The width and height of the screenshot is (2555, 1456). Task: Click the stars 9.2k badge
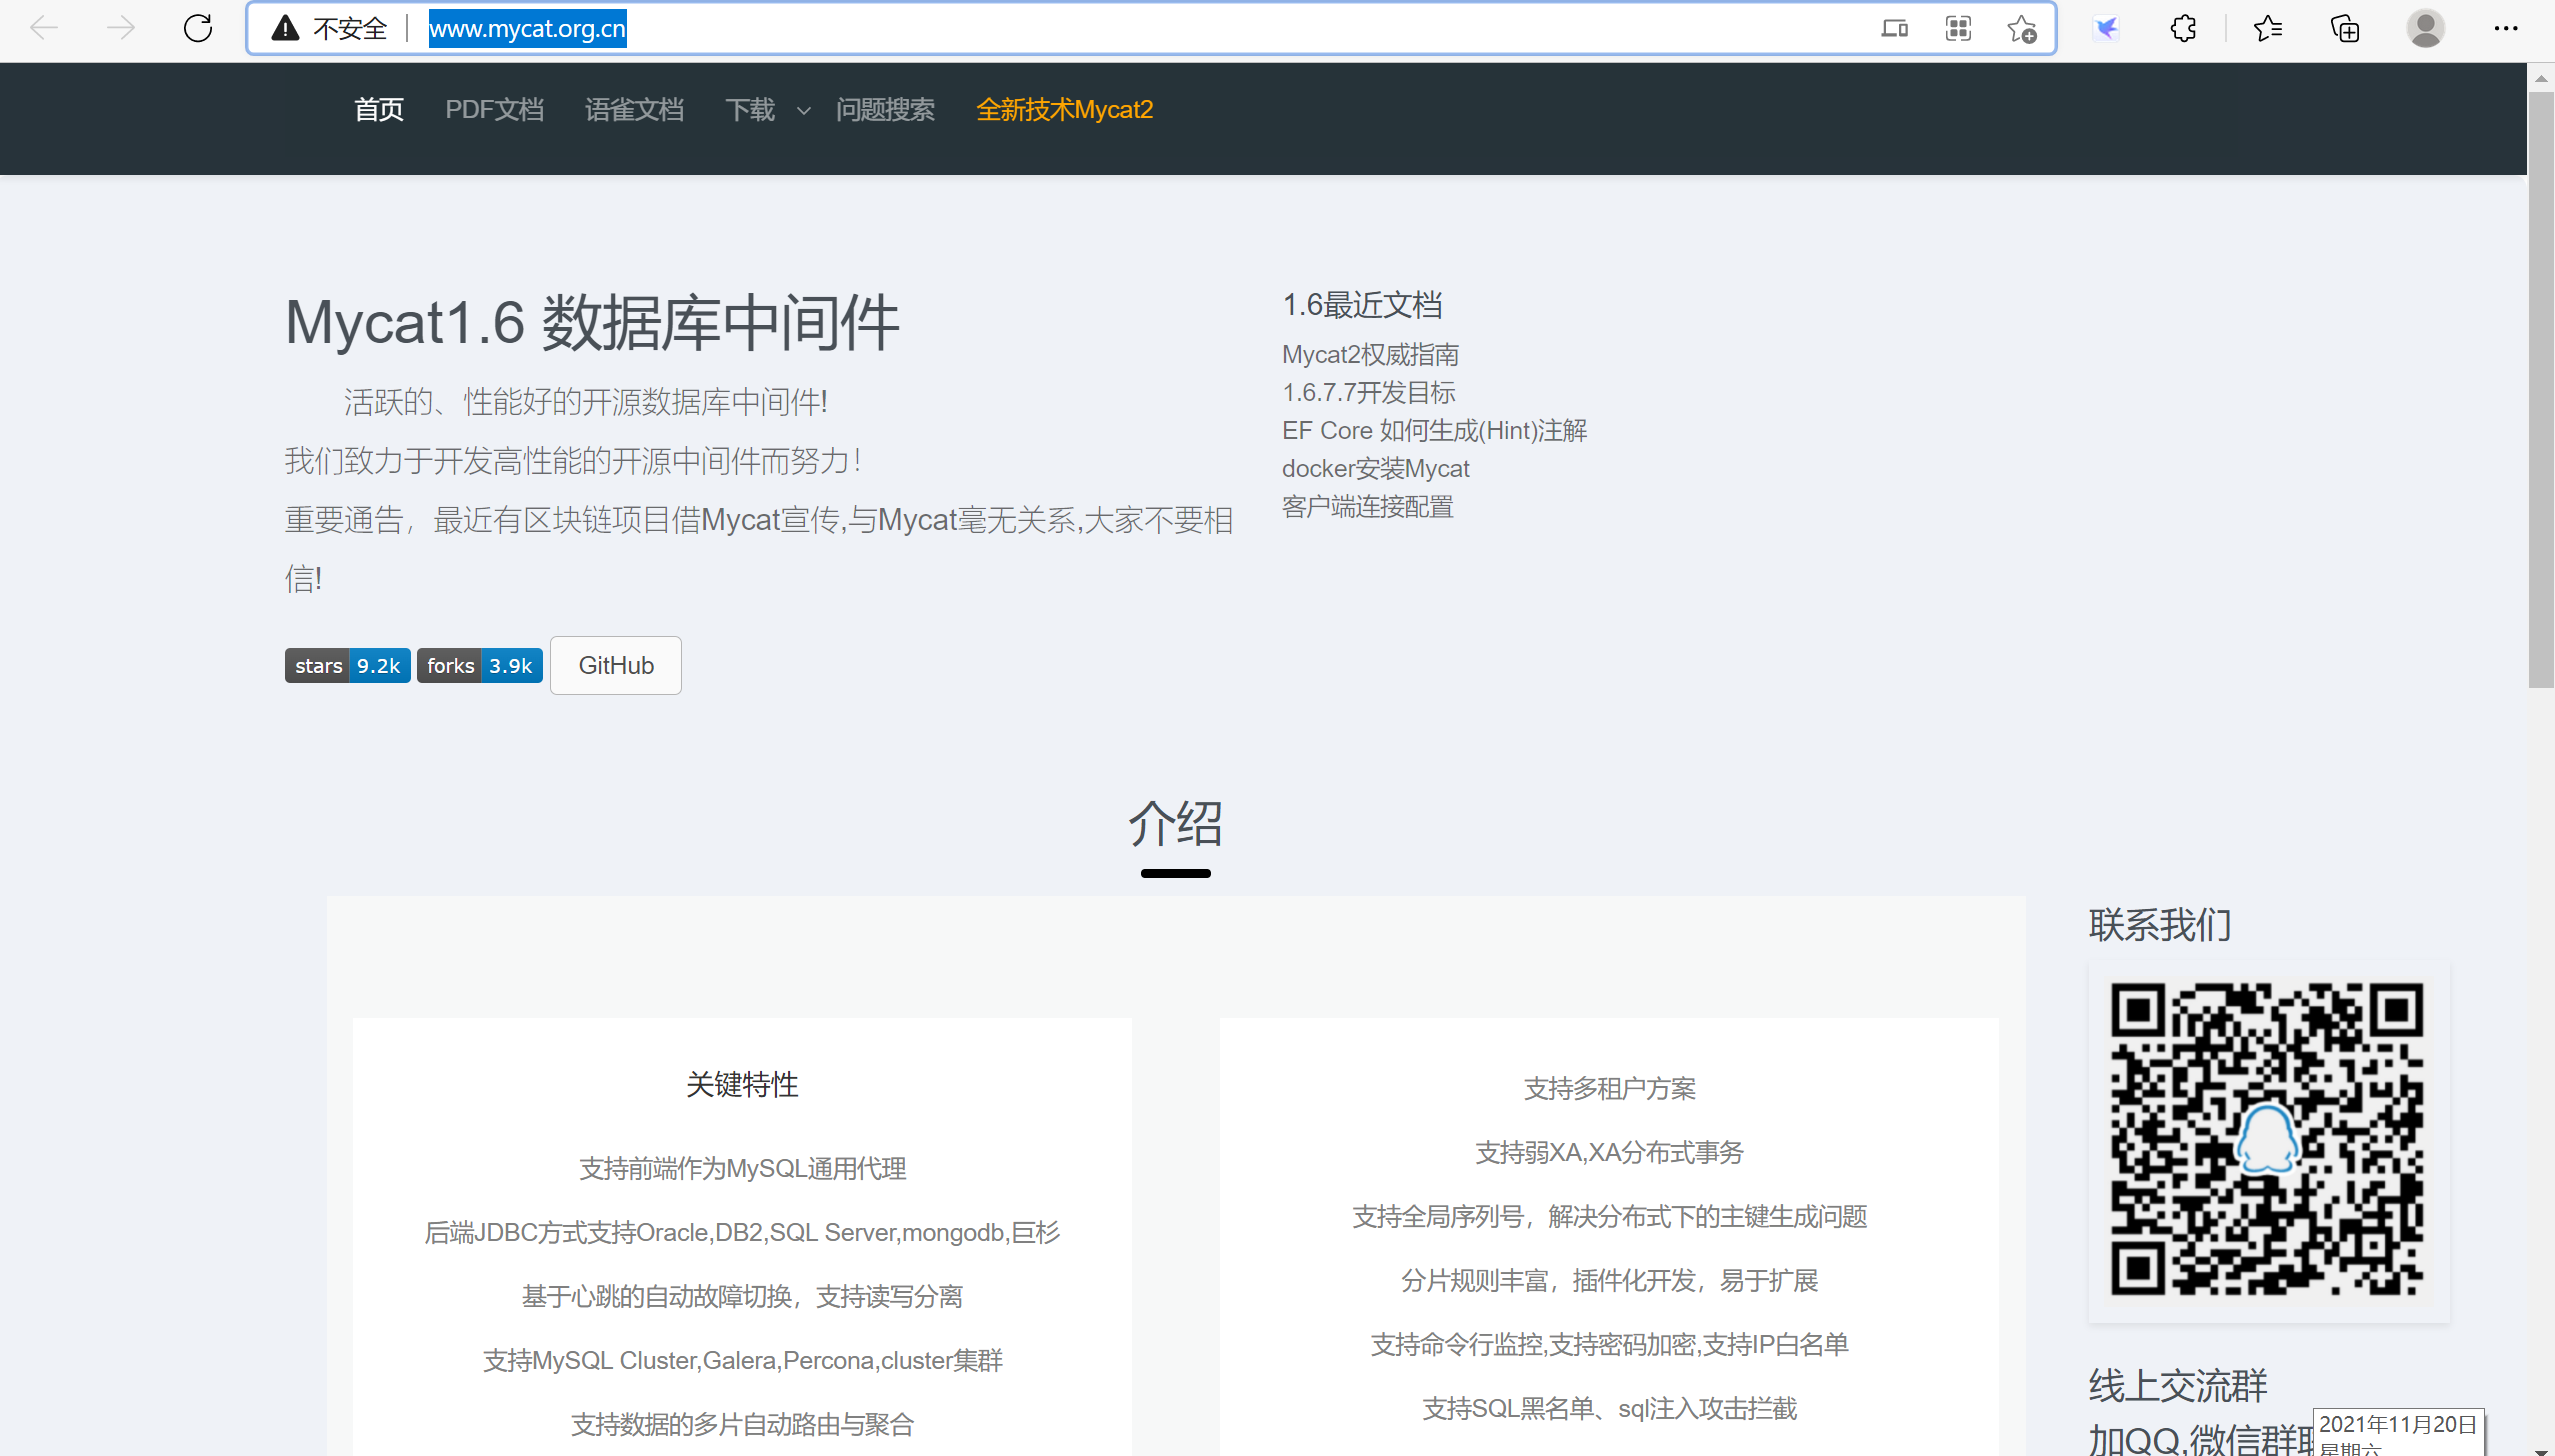pyautogui.click(x=347, y=665)
